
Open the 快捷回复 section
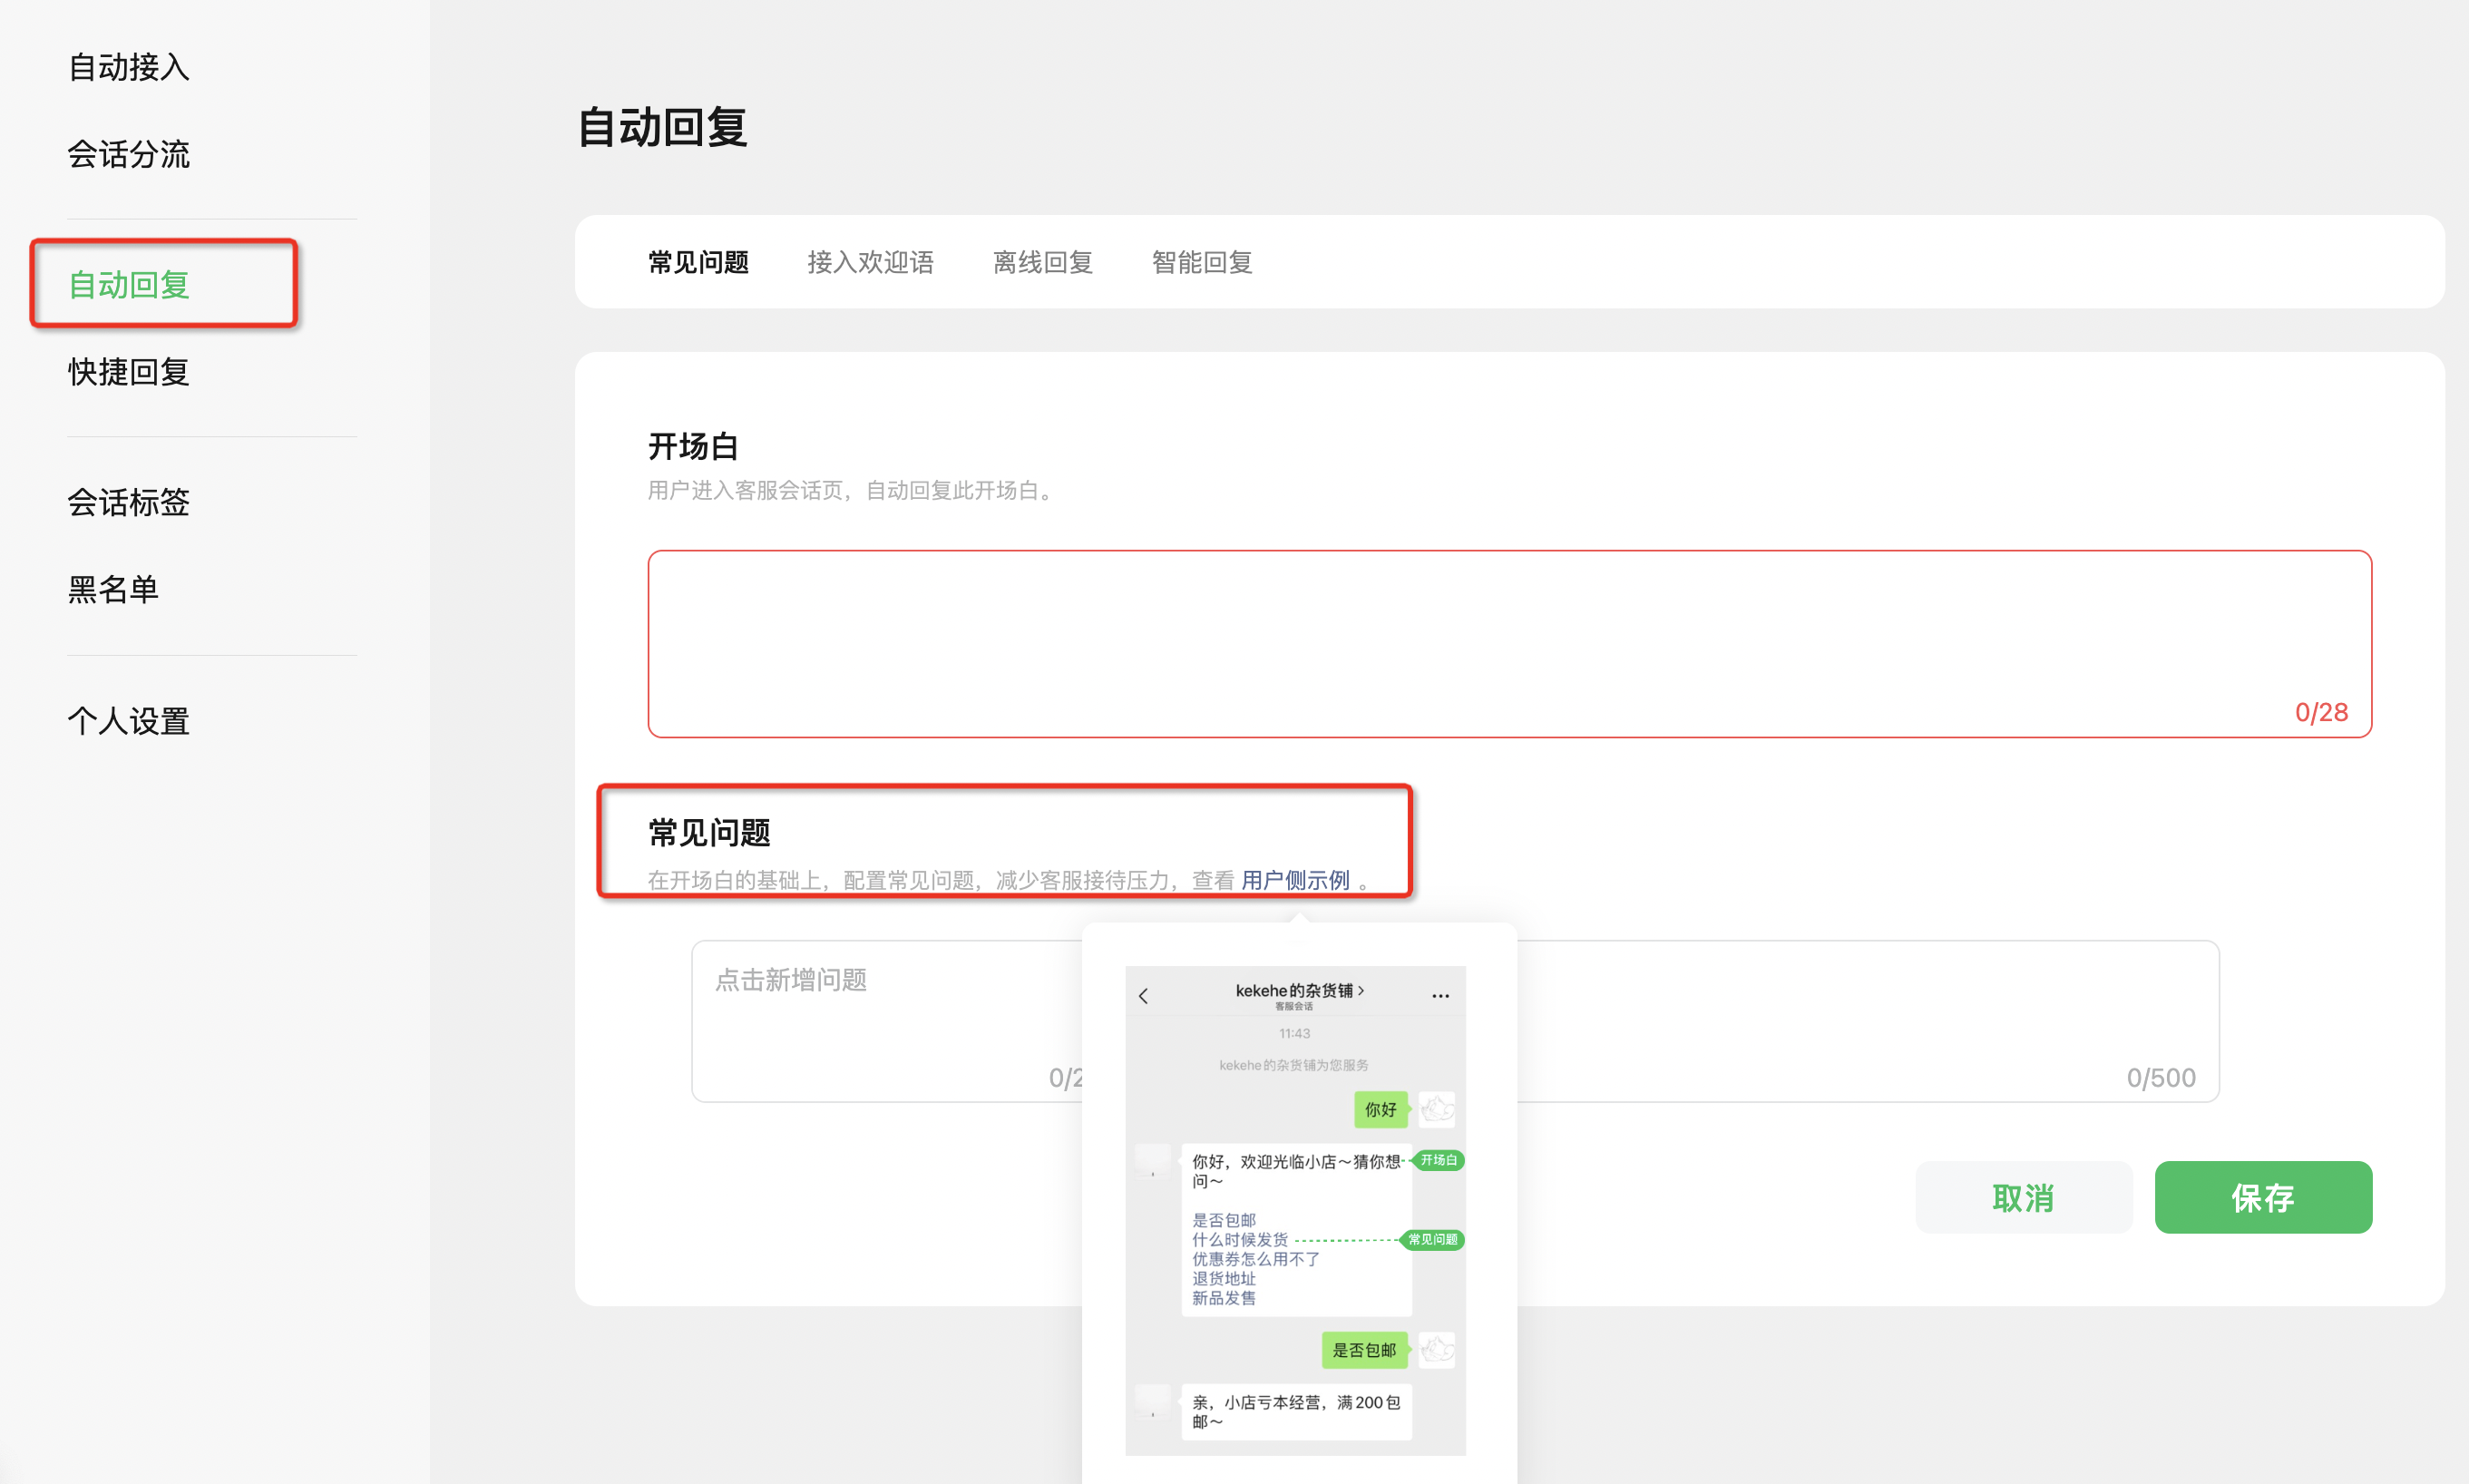[128, 372]
